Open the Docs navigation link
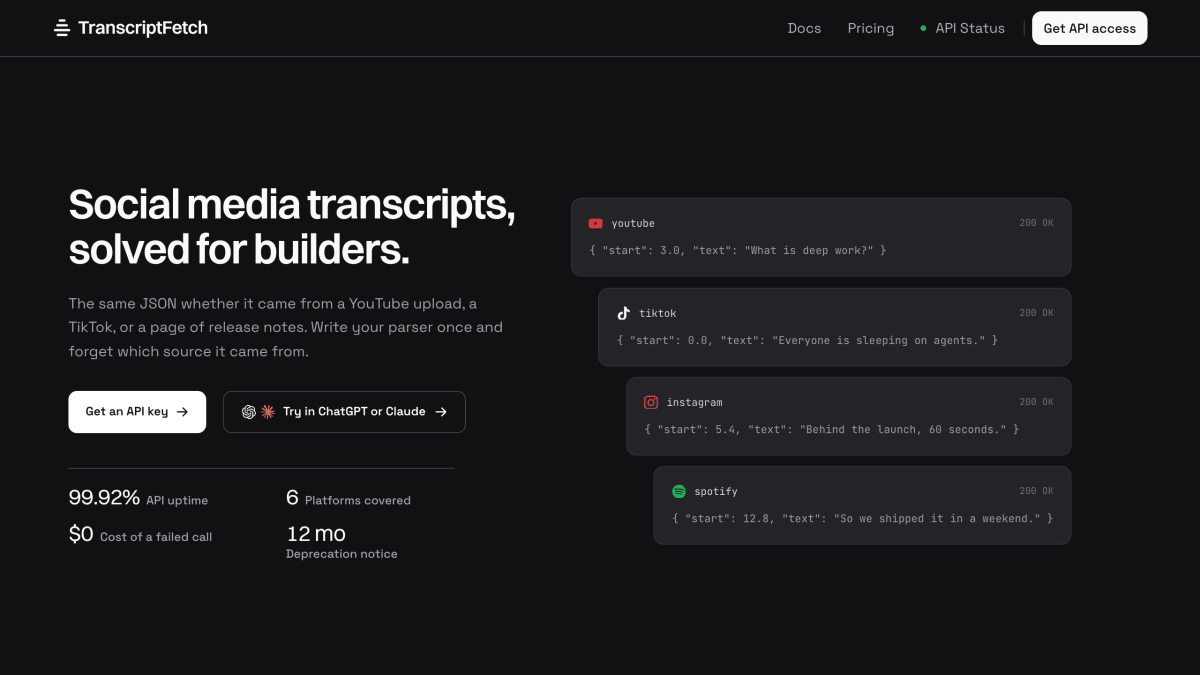 click(804, 28)
